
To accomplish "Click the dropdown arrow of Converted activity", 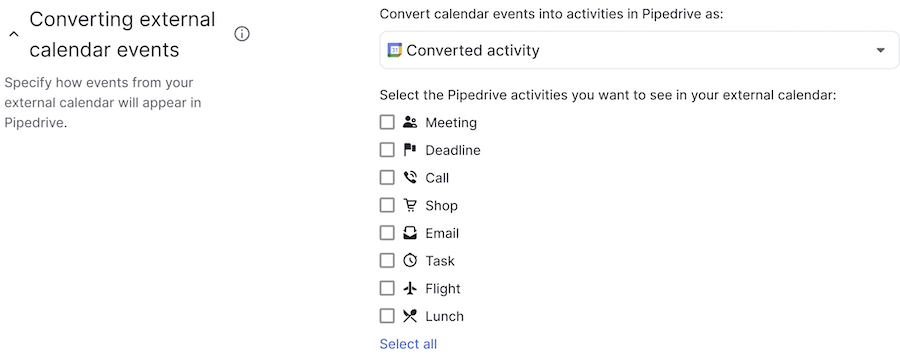I will click(x=880, y=50).
